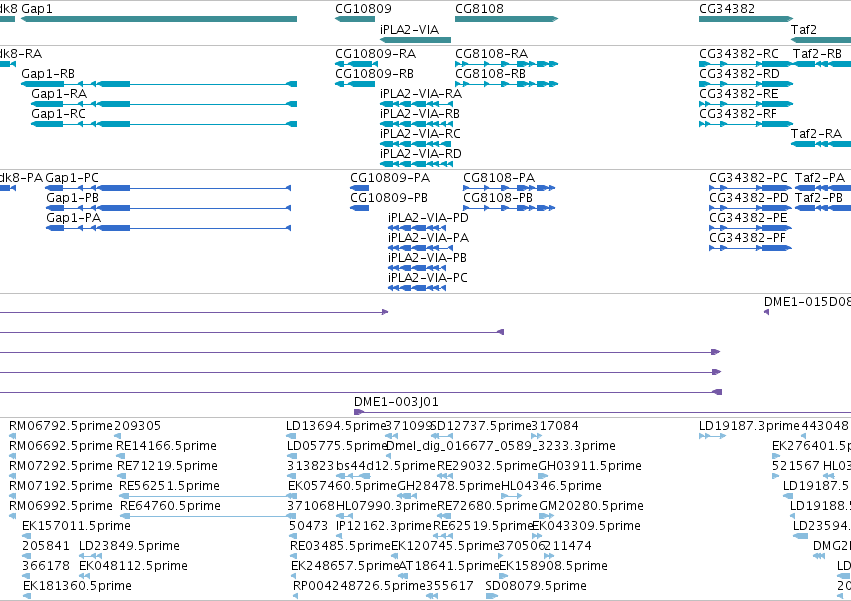Select the Gap1 gene bar glyph
Viewport: 851px width, 601px height.
[x=159, y=19]
